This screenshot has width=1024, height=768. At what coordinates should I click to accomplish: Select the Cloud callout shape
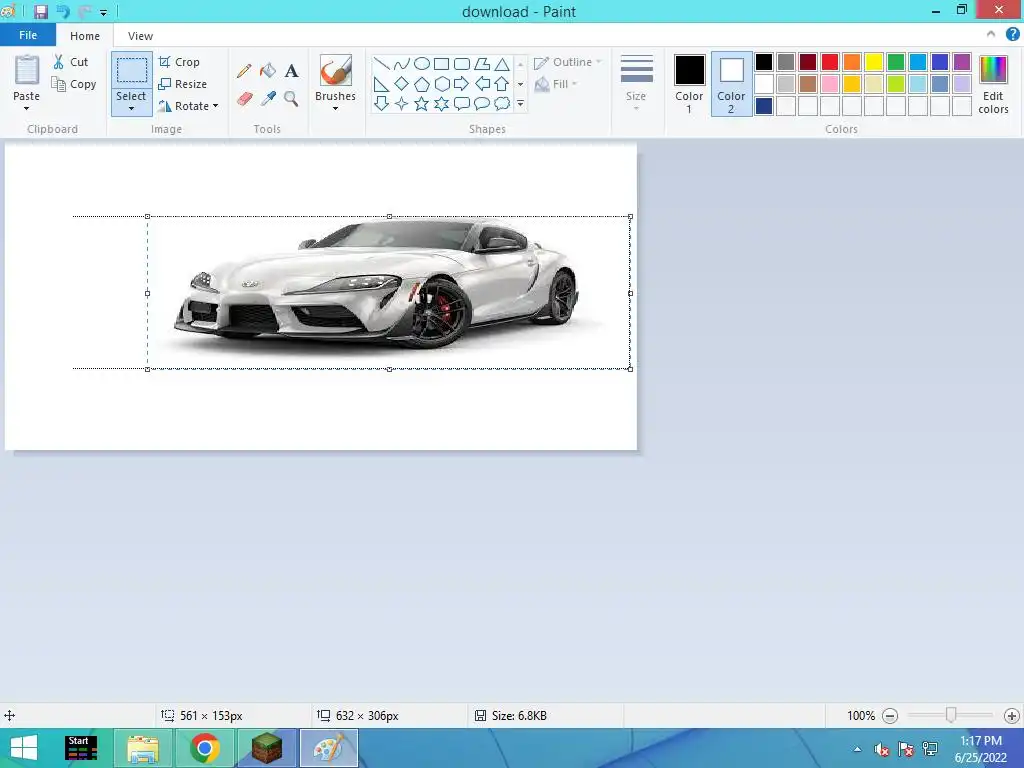coord(502,103)
